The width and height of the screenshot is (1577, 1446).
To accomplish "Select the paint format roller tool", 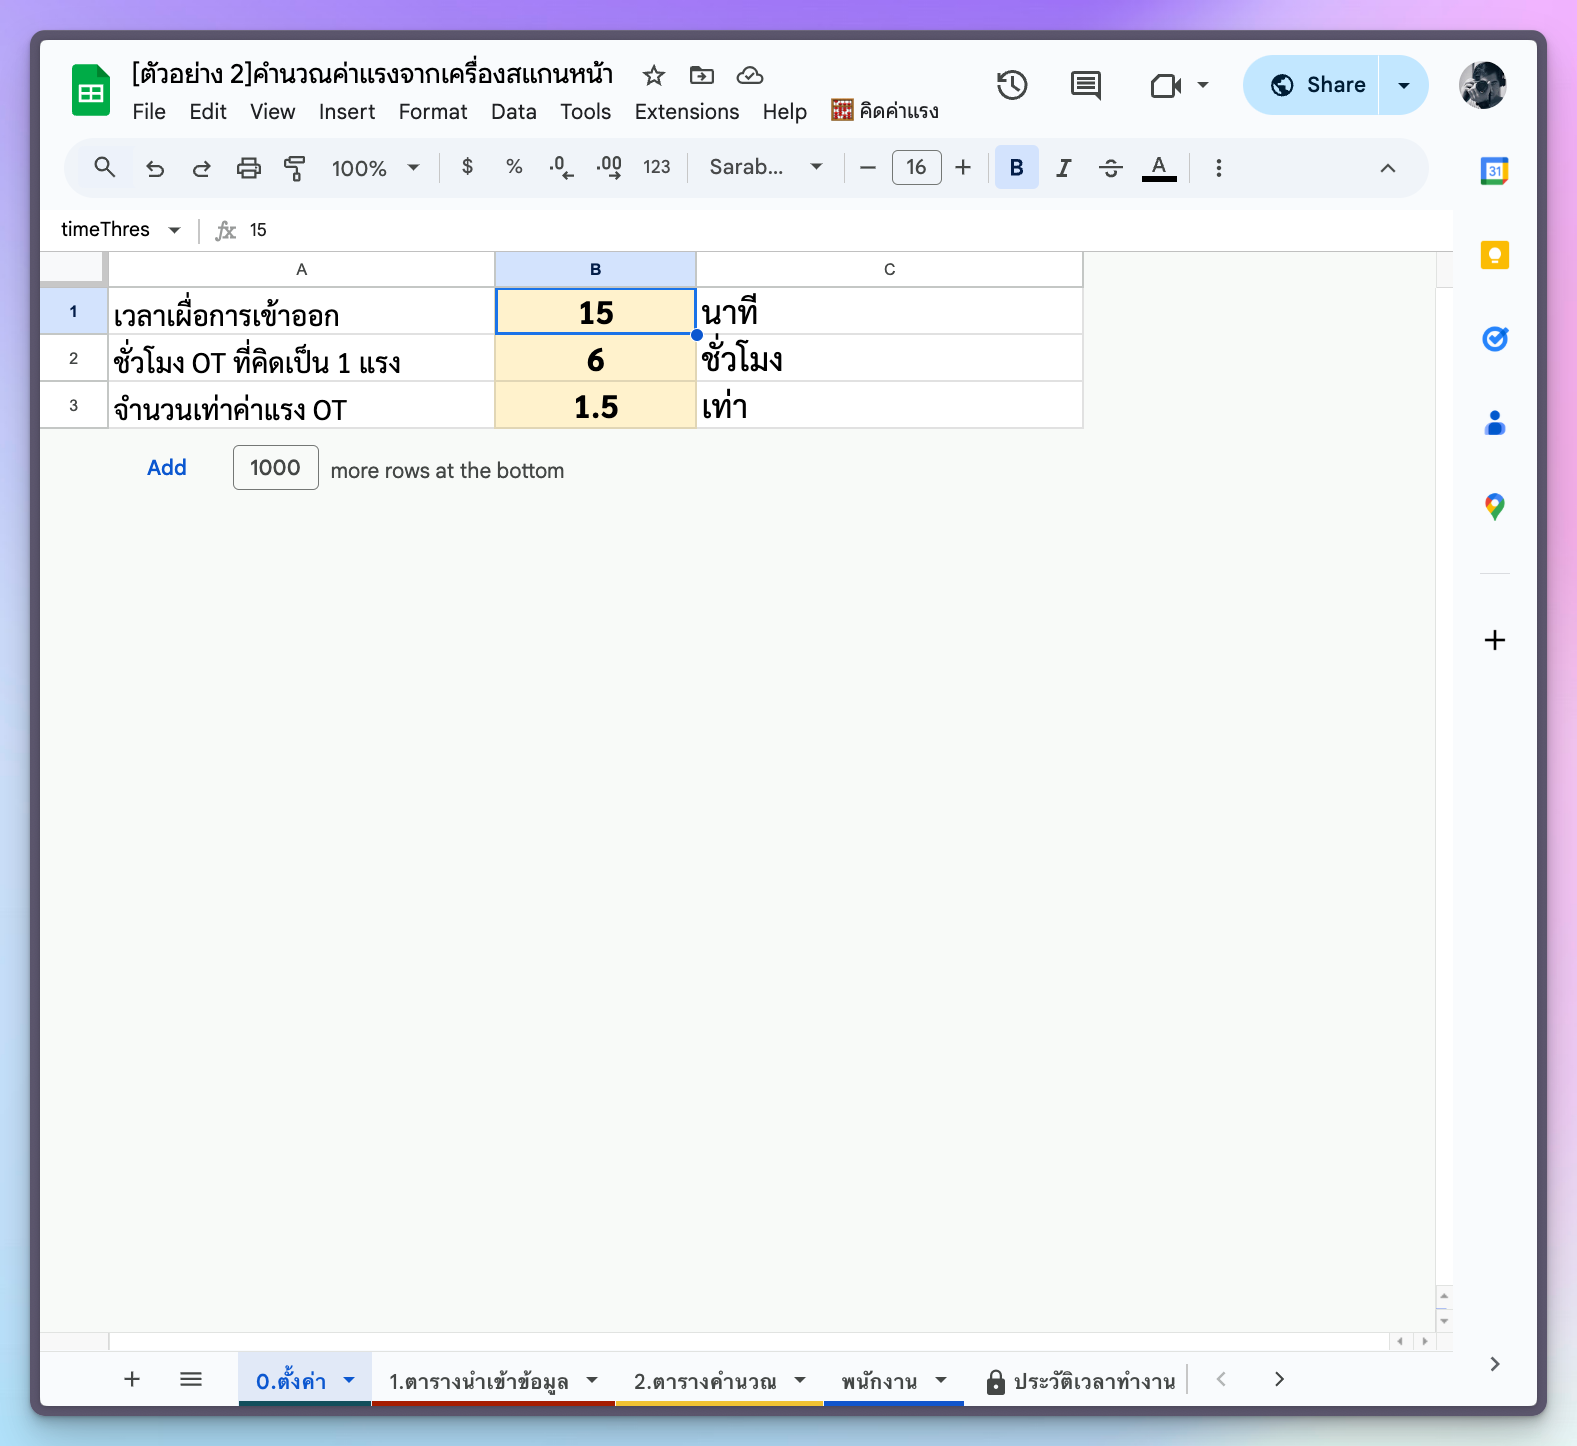I will pyautogui.click(x=295, y=168).
